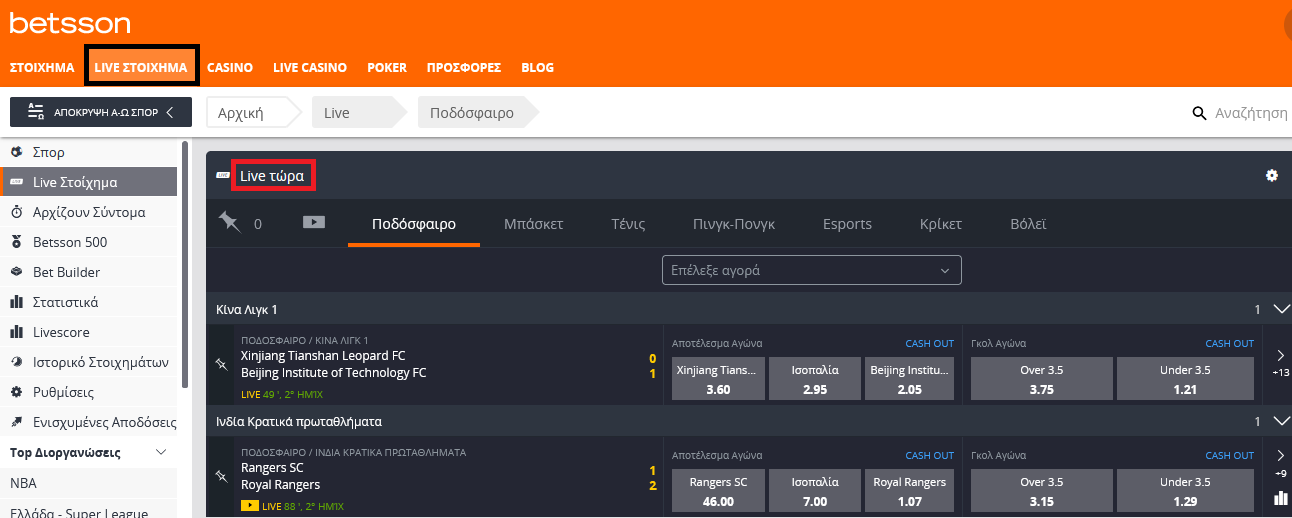Open CASINO in top menu
The width and height of the screenshot is (1292, 518).
click(230, 68)
